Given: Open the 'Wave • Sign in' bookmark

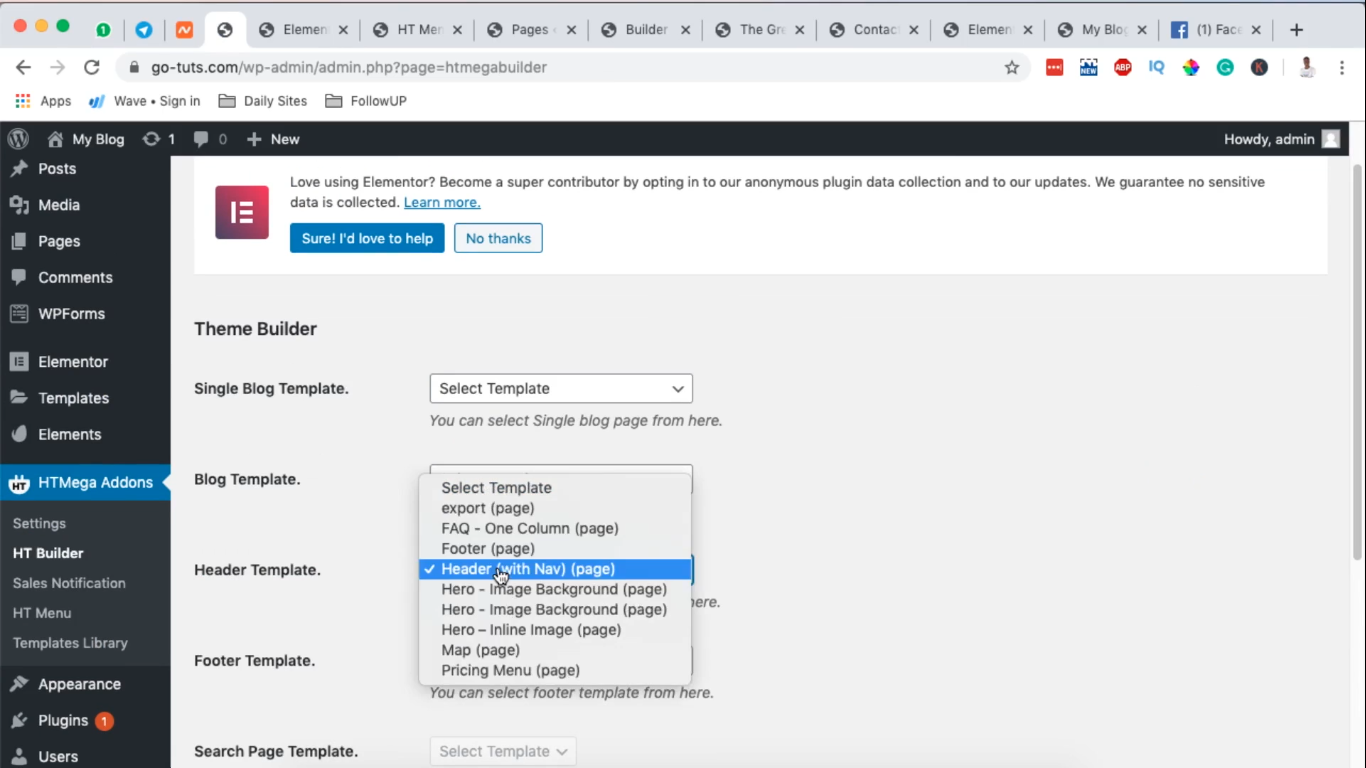Looking at the screenshot, I should 145,101.
